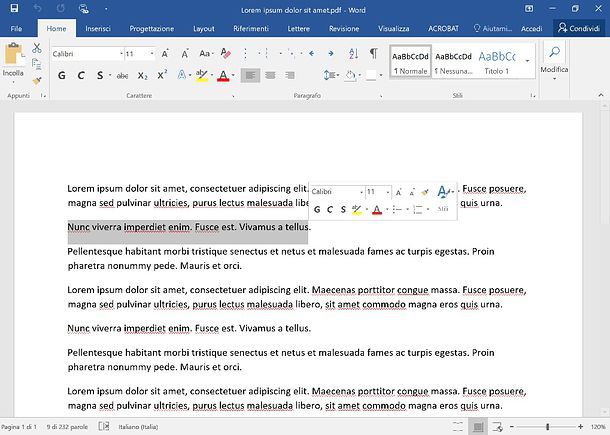610x435 pixels.
Task: Click Accedi to sign in
Action: [x=531, y=28]
